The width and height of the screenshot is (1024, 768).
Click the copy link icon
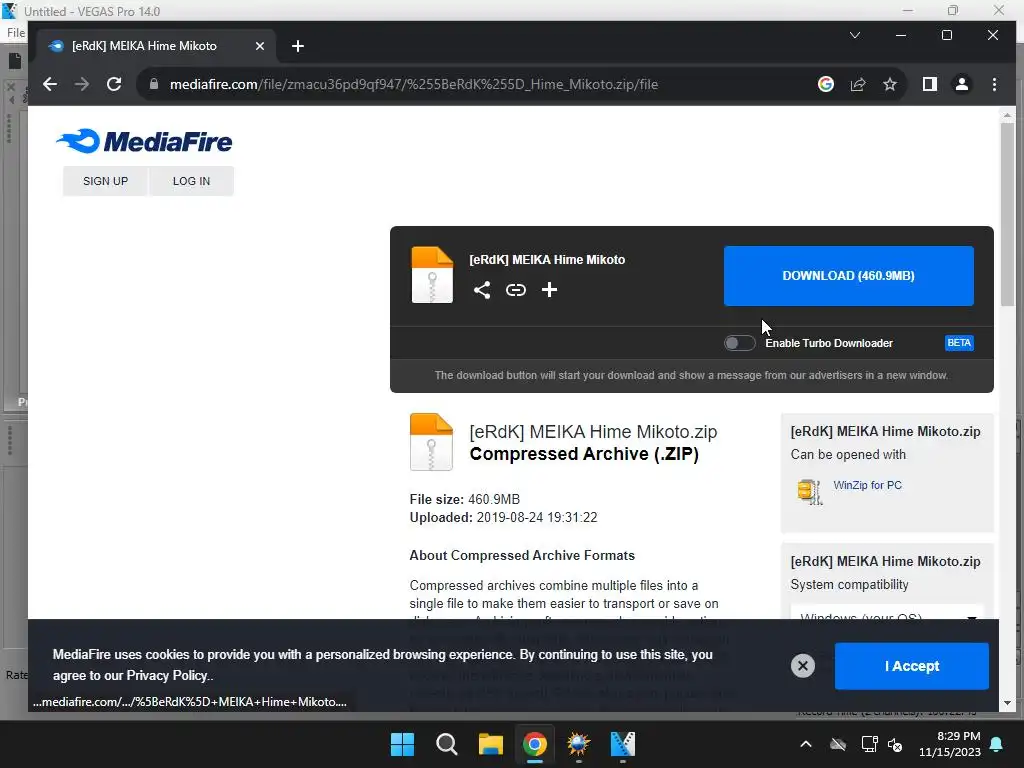point(516,290)
